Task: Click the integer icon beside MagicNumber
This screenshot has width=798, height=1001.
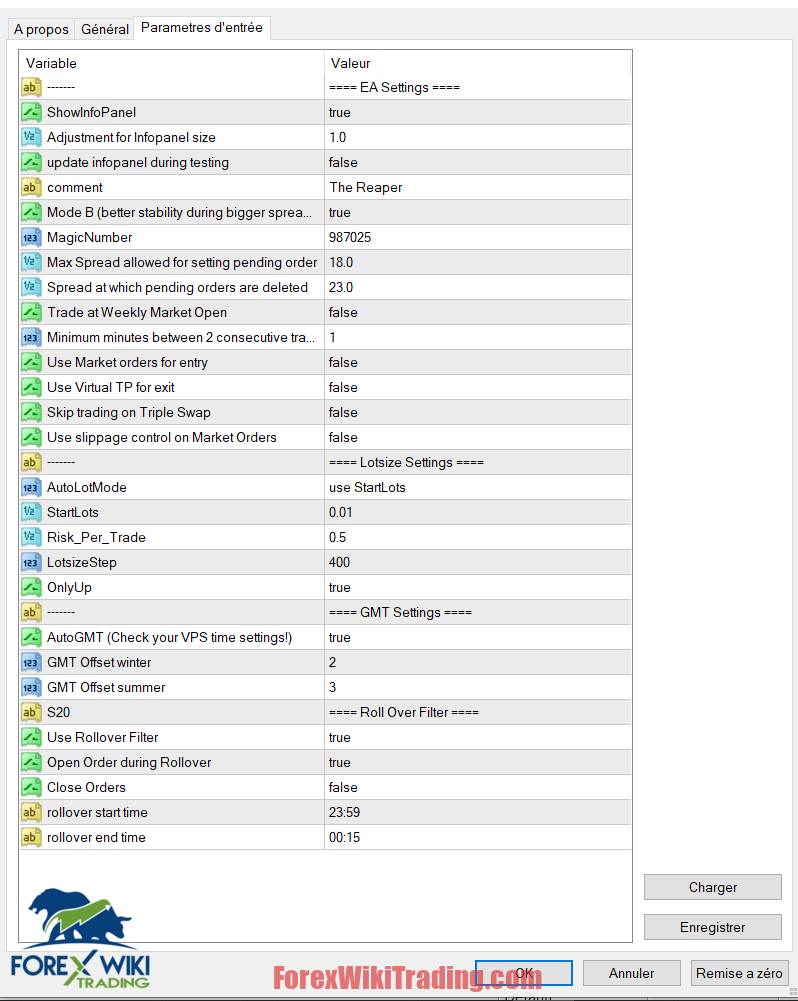Action: point(31,237)
